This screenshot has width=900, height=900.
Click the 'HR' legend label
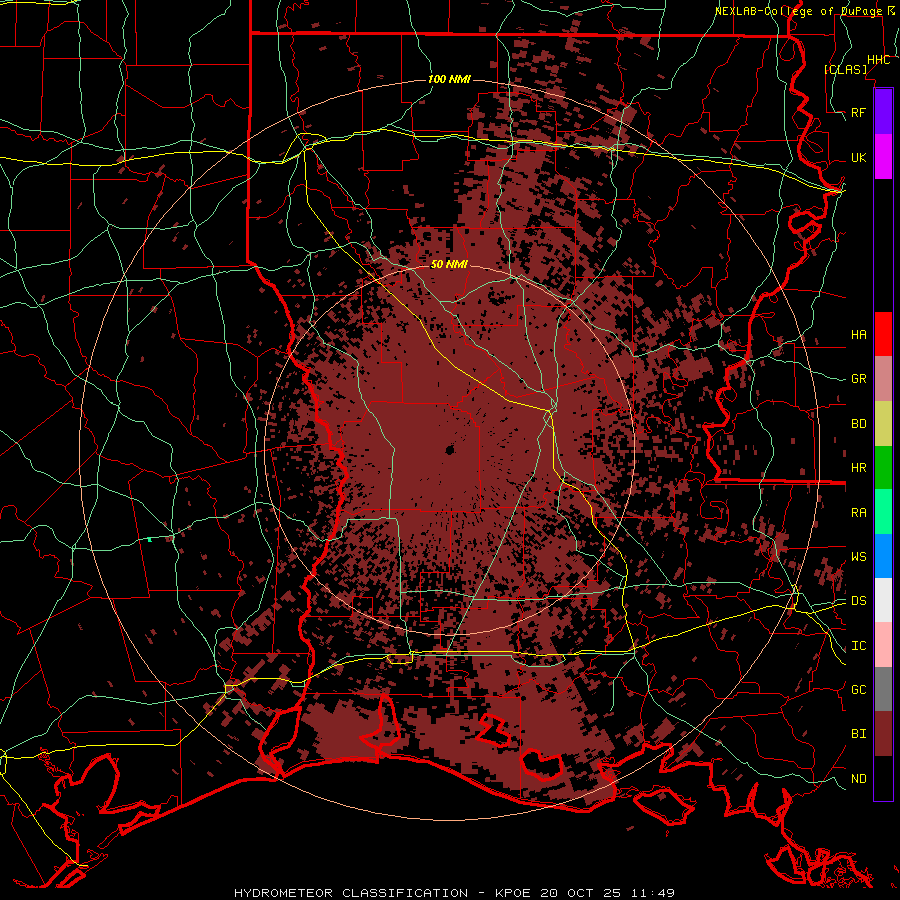pos(858,468)
